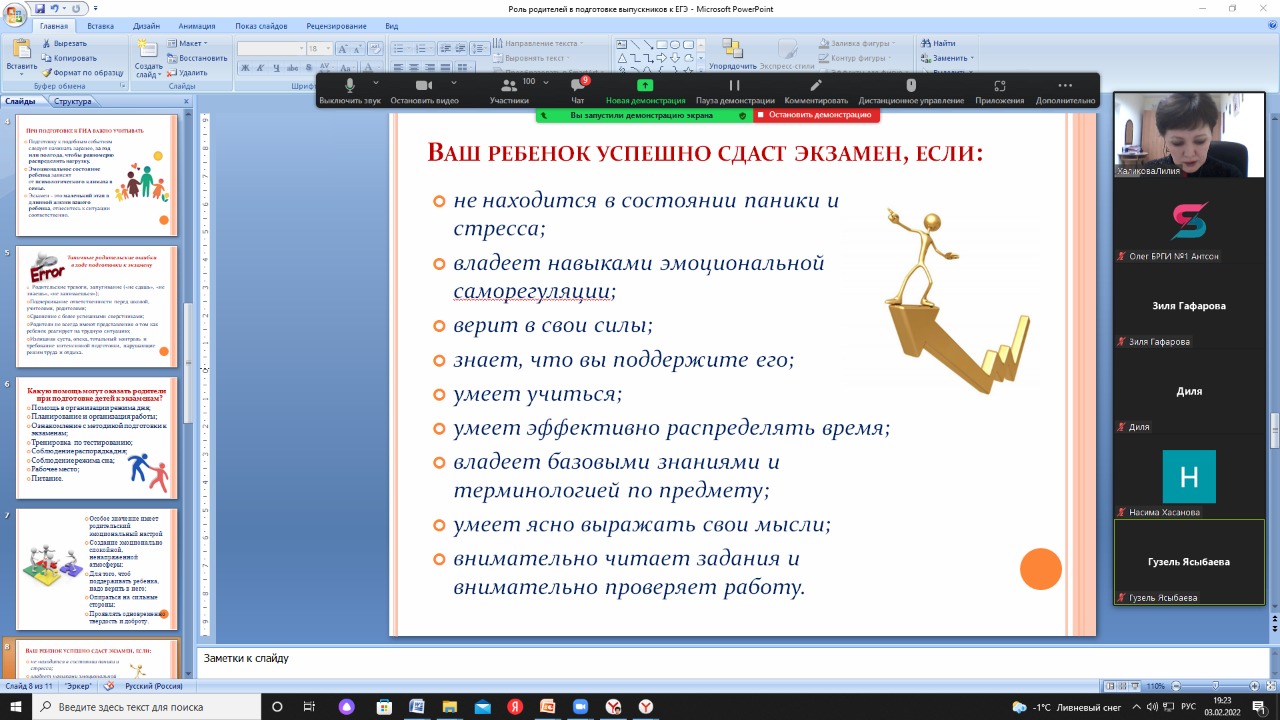The width and height of the screenshot is (1280, 720).
Task: Expand audio options arrow next to microphone
Action: point(376,83)
